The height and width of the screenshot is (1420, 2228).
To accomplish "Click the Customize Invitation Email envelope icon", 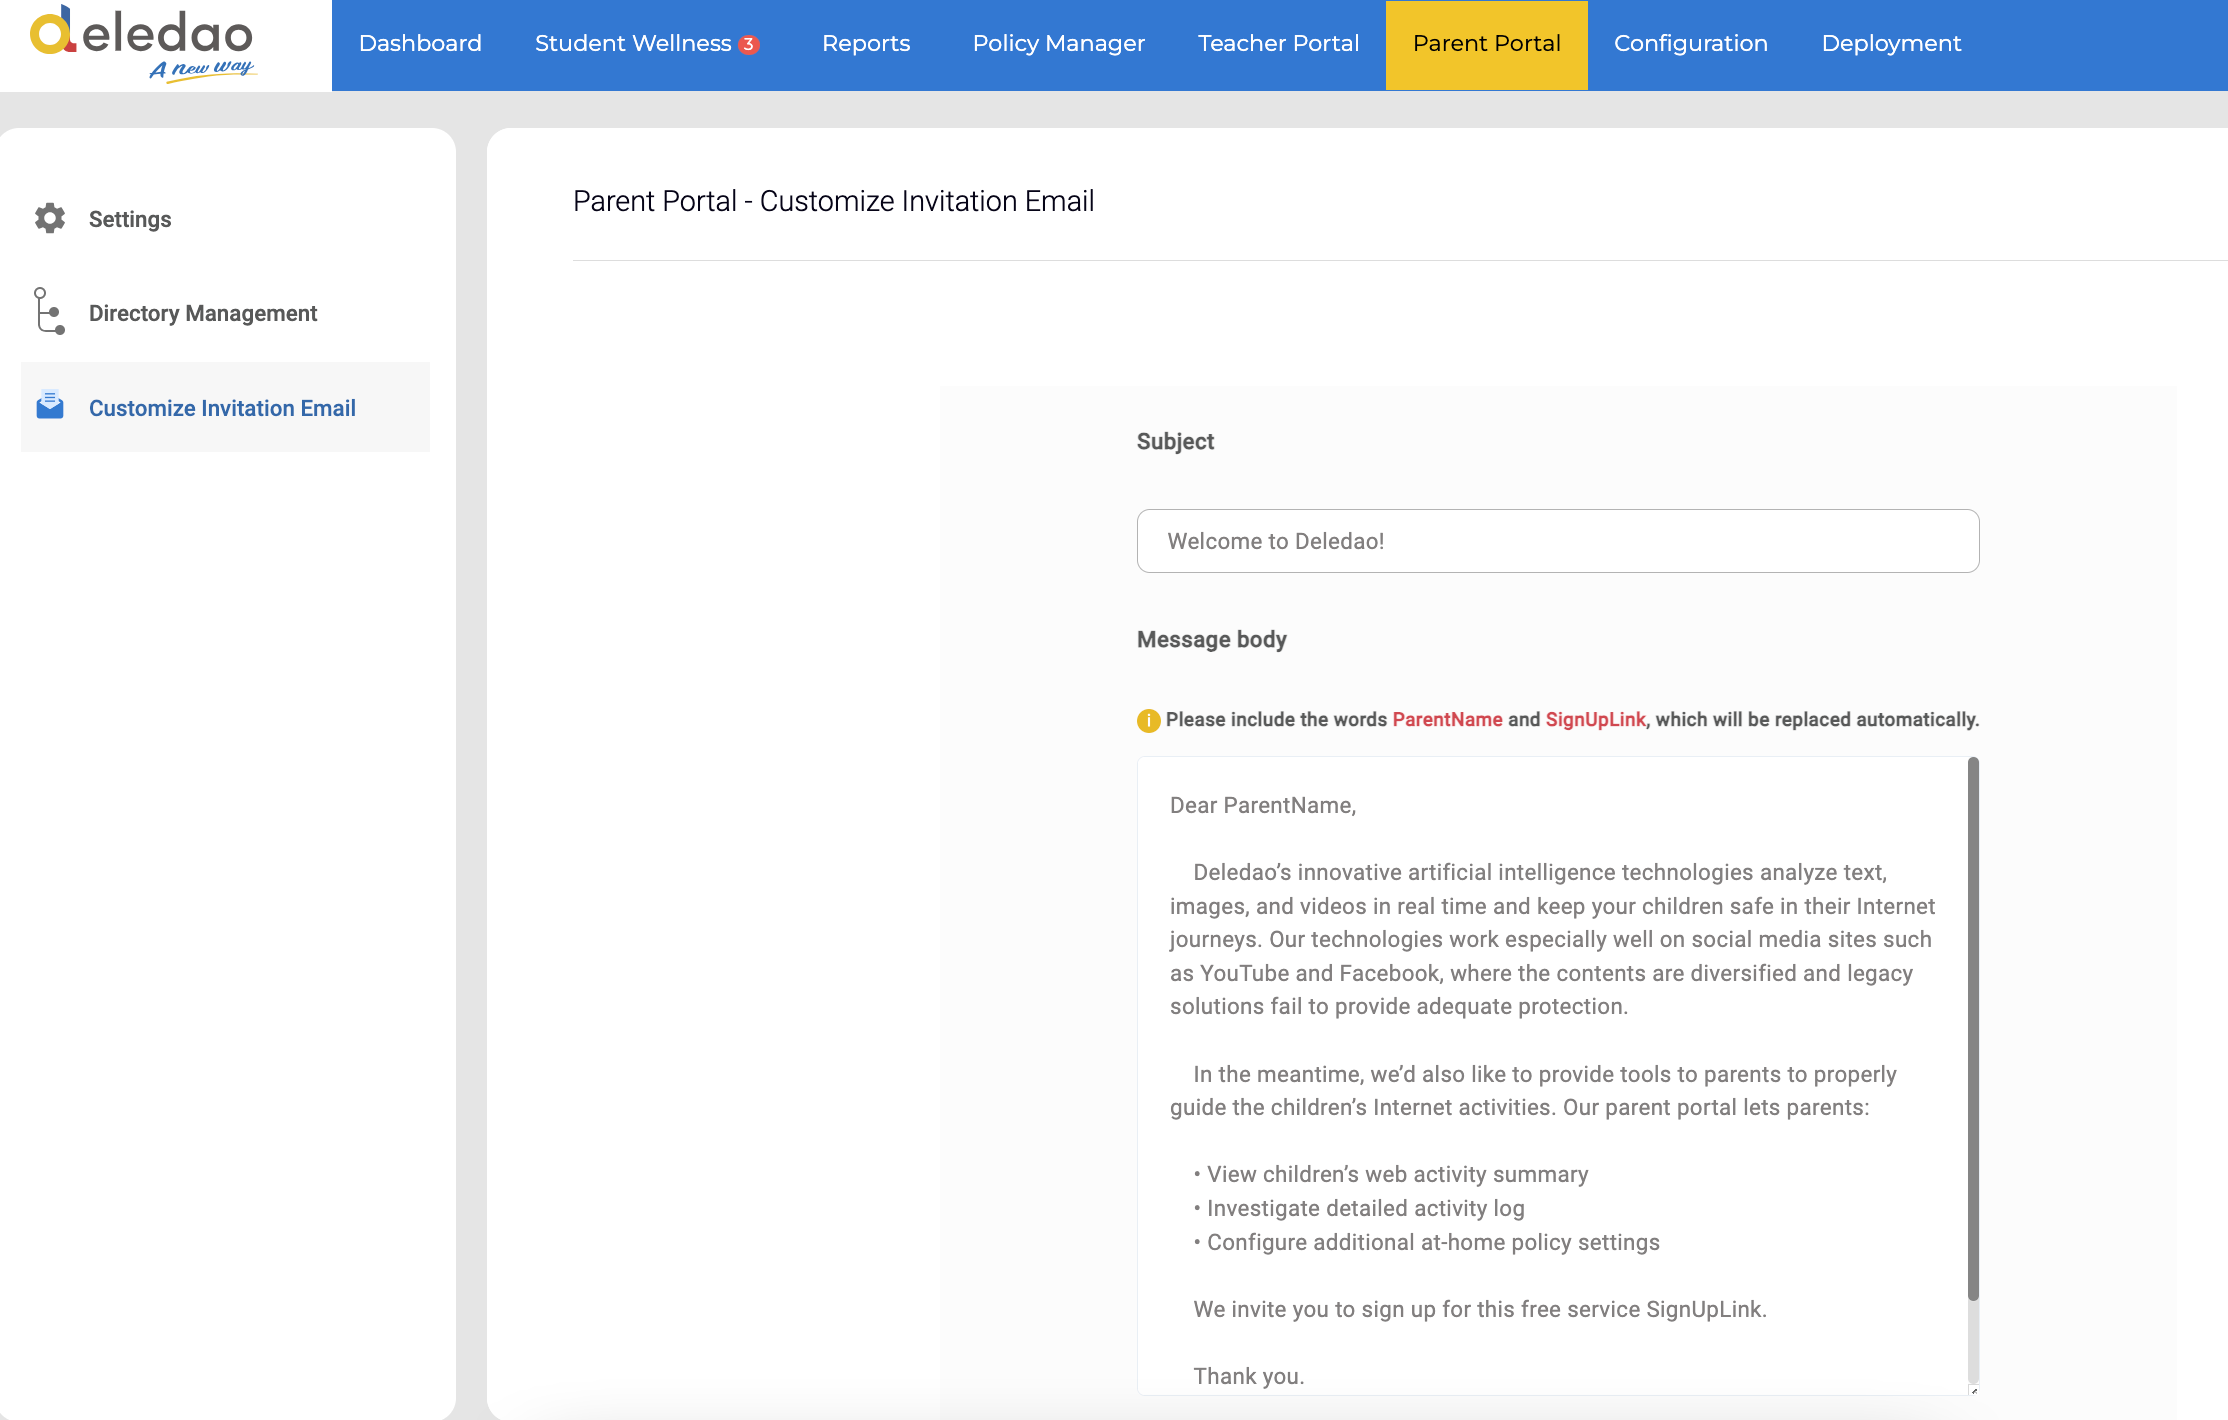I will point(50,405).
